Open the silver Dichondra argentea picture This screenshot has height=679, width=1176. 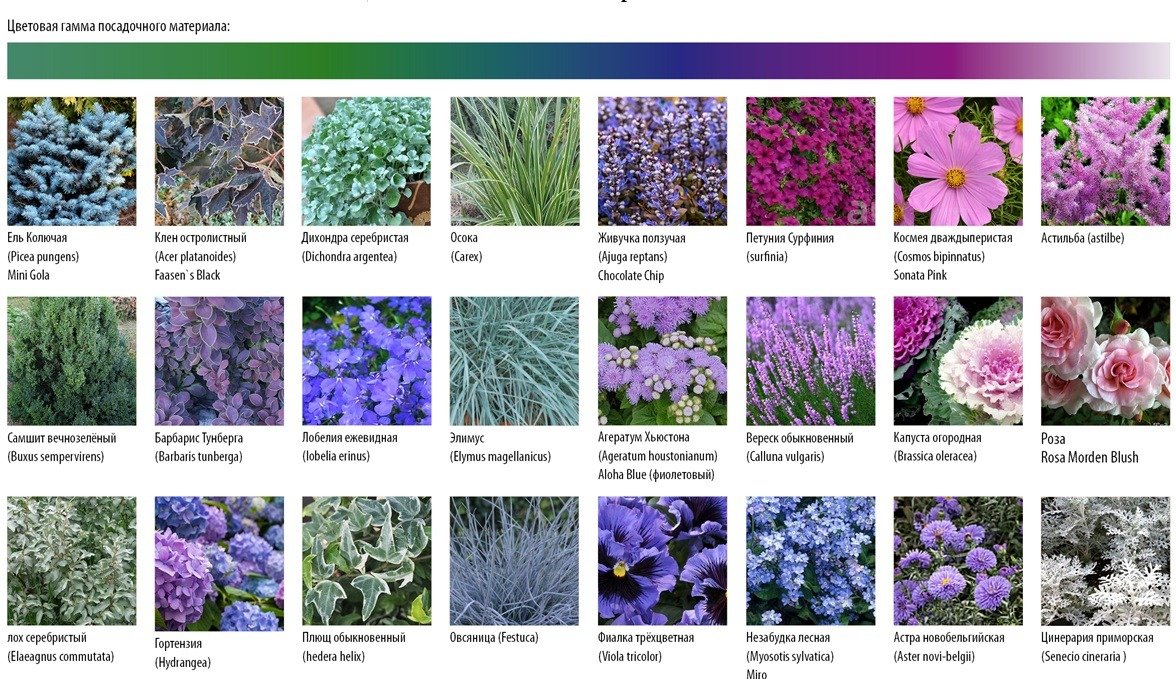[366, 161]
